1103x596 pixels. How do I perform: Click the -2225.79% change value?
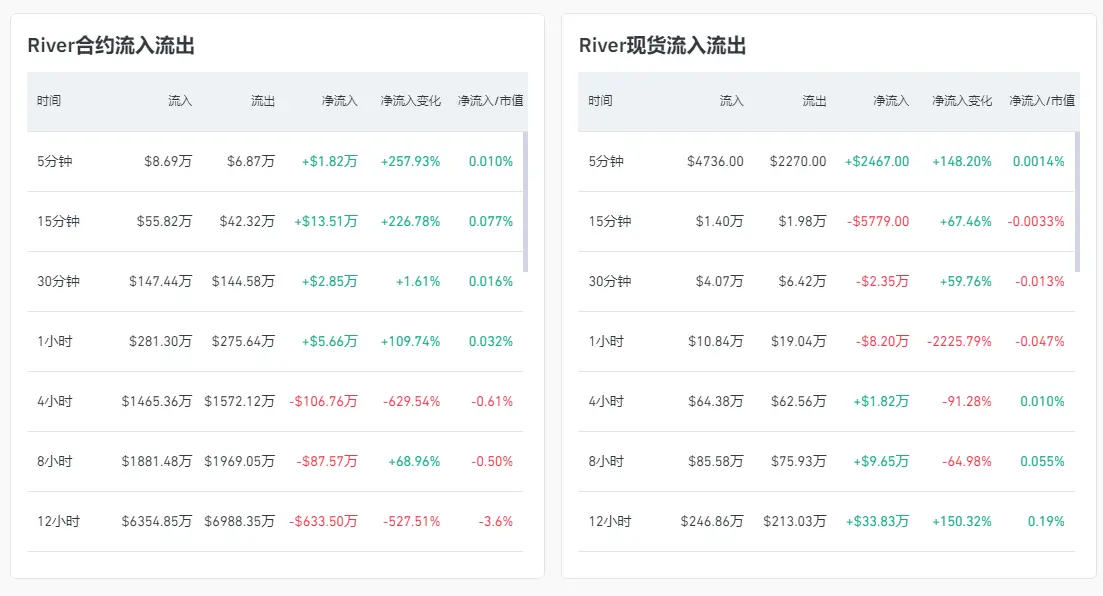959,341
